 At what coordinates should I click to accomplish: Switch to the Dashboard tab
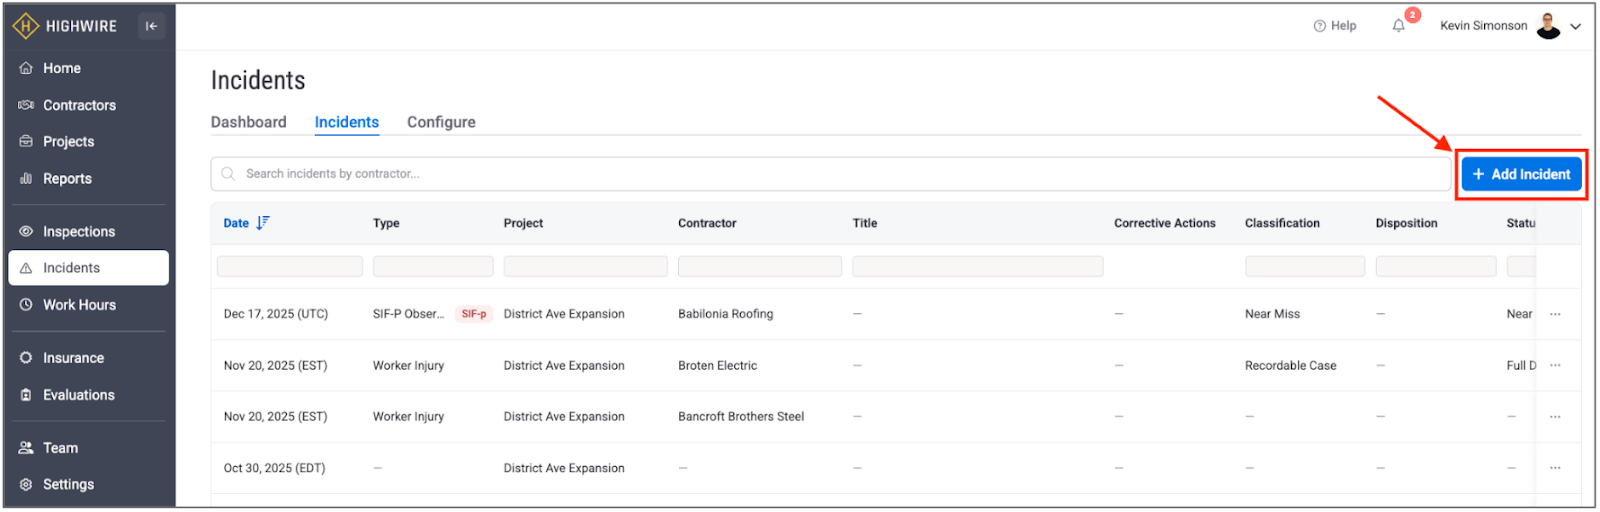[248, 122]
